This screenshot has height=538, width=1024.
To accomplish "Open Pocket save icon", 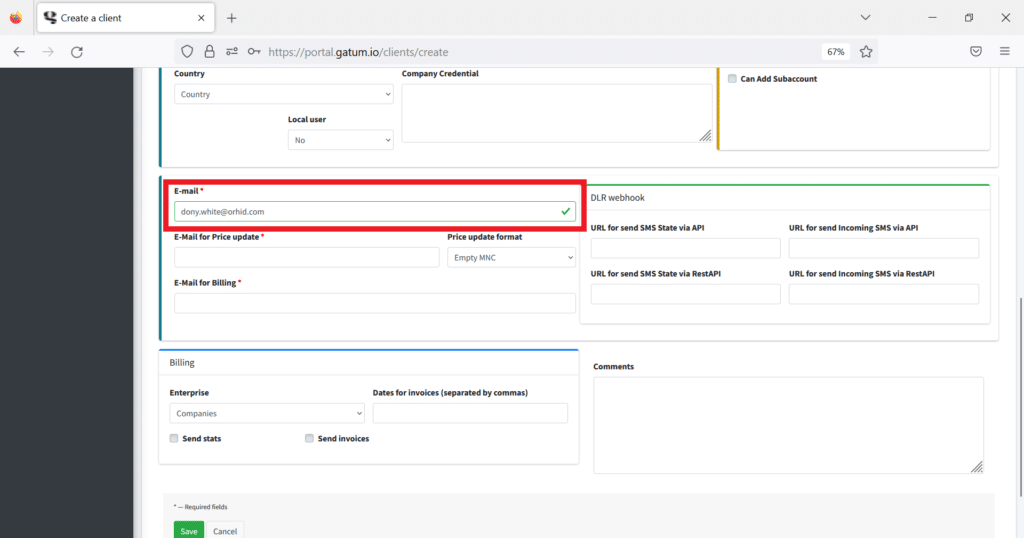I will point(976,52).
